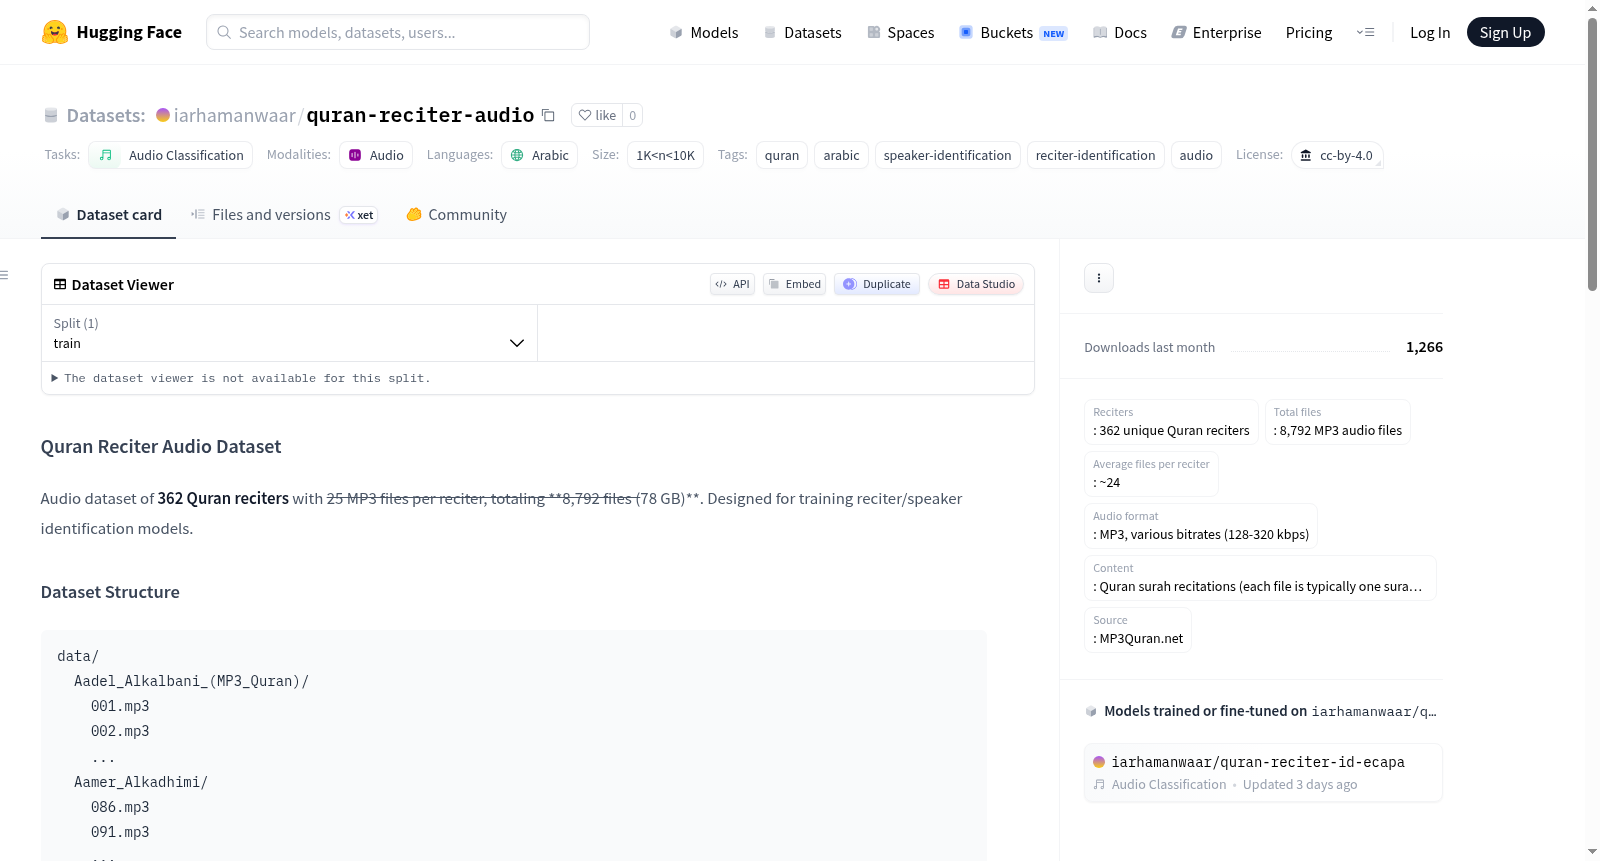Click the arabic tag in Tags
This screenshot has width=1600, height=861.
point(841,155)
